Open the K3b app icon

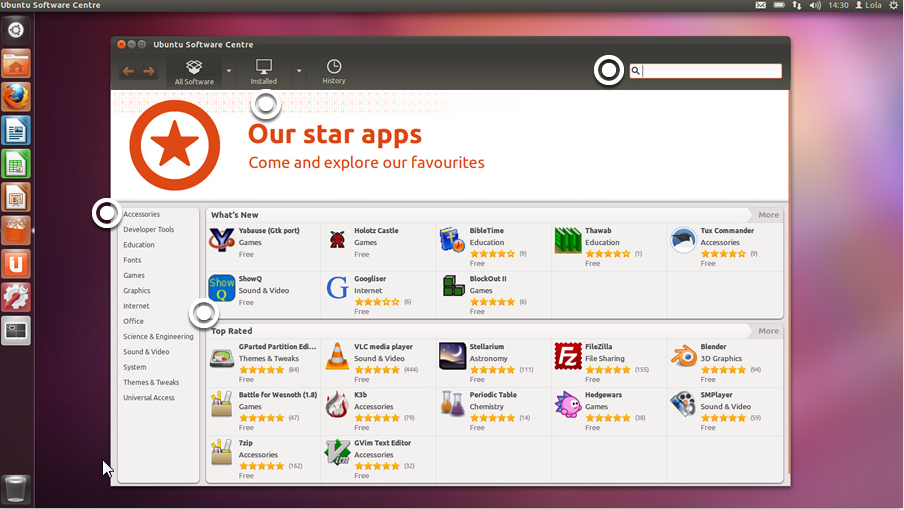click(337, 405)
